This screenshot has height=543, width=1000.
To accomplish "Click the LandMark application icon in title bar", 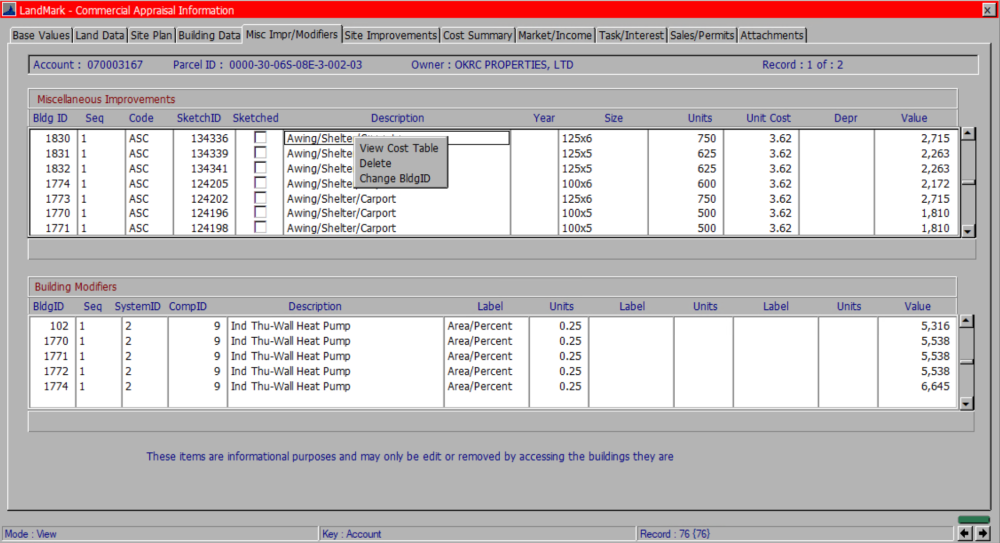I will [9, 10].
